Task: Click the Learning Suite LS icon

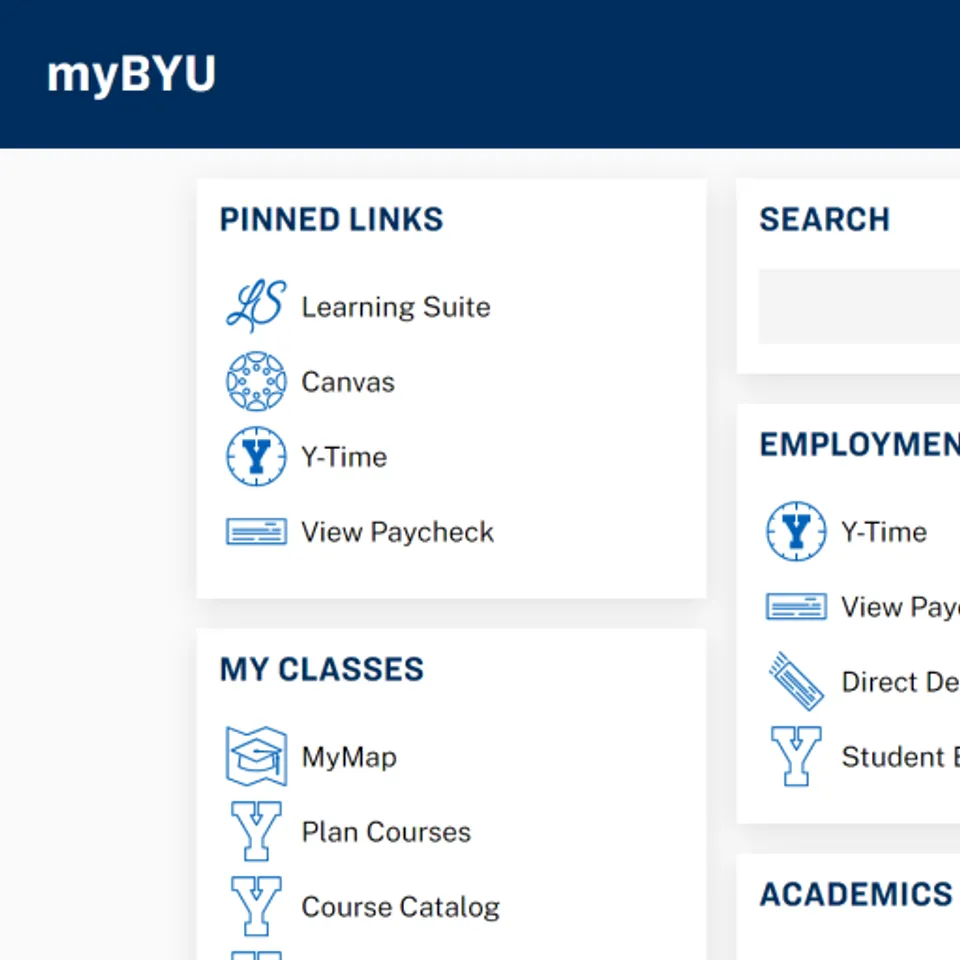Action: [x=256, y=306]
